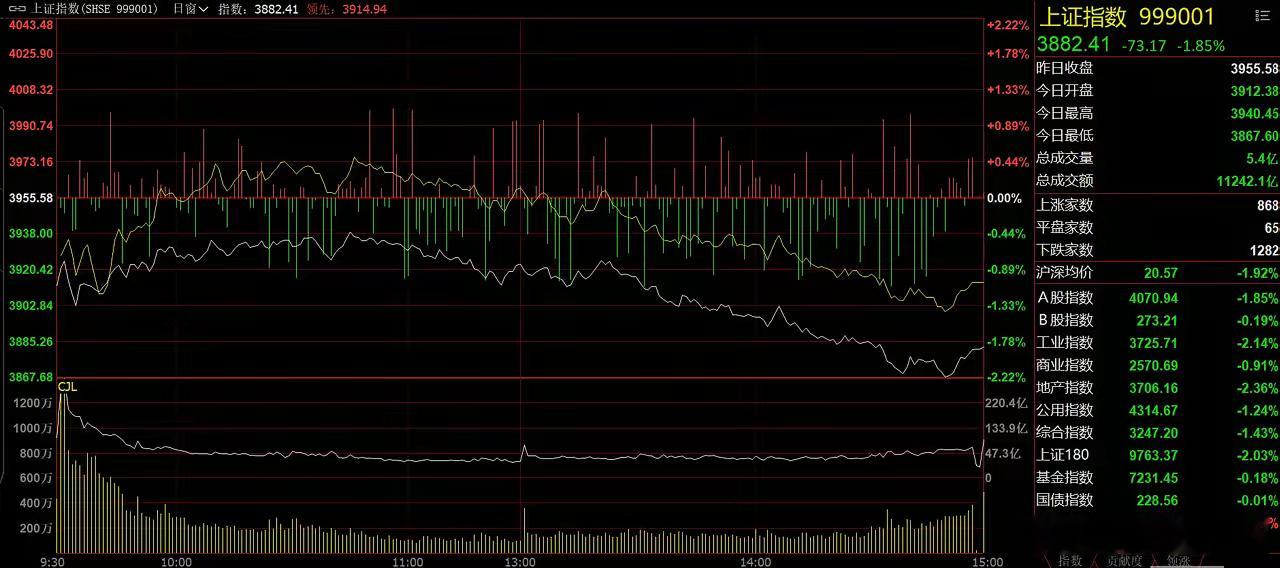This screenshot has width=1280, height=568.
Task: Click the 1200万 volume axis label
Action: click(33, 402)
